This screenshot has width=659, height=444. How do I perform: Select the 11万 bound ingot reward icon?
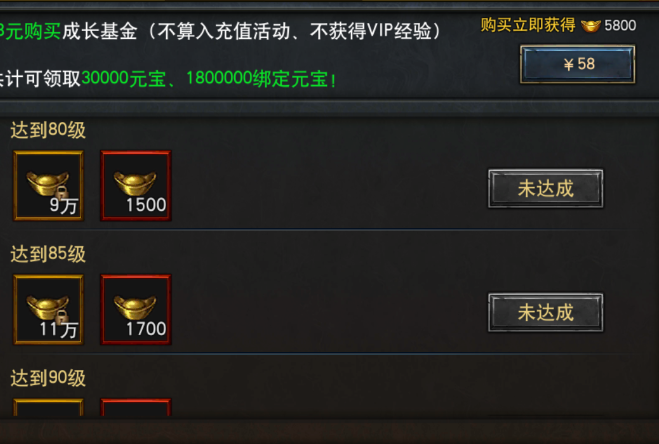pos(48,309)
